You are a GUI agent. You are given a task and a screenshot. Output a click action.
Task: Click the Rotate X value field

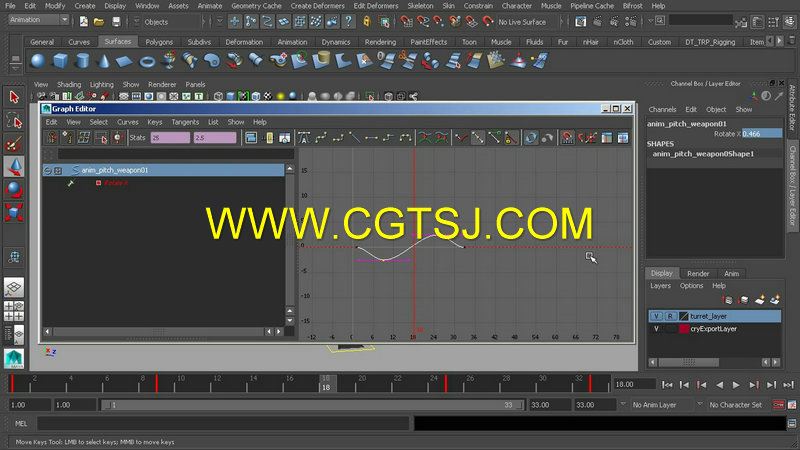click(x=762, y=134)
